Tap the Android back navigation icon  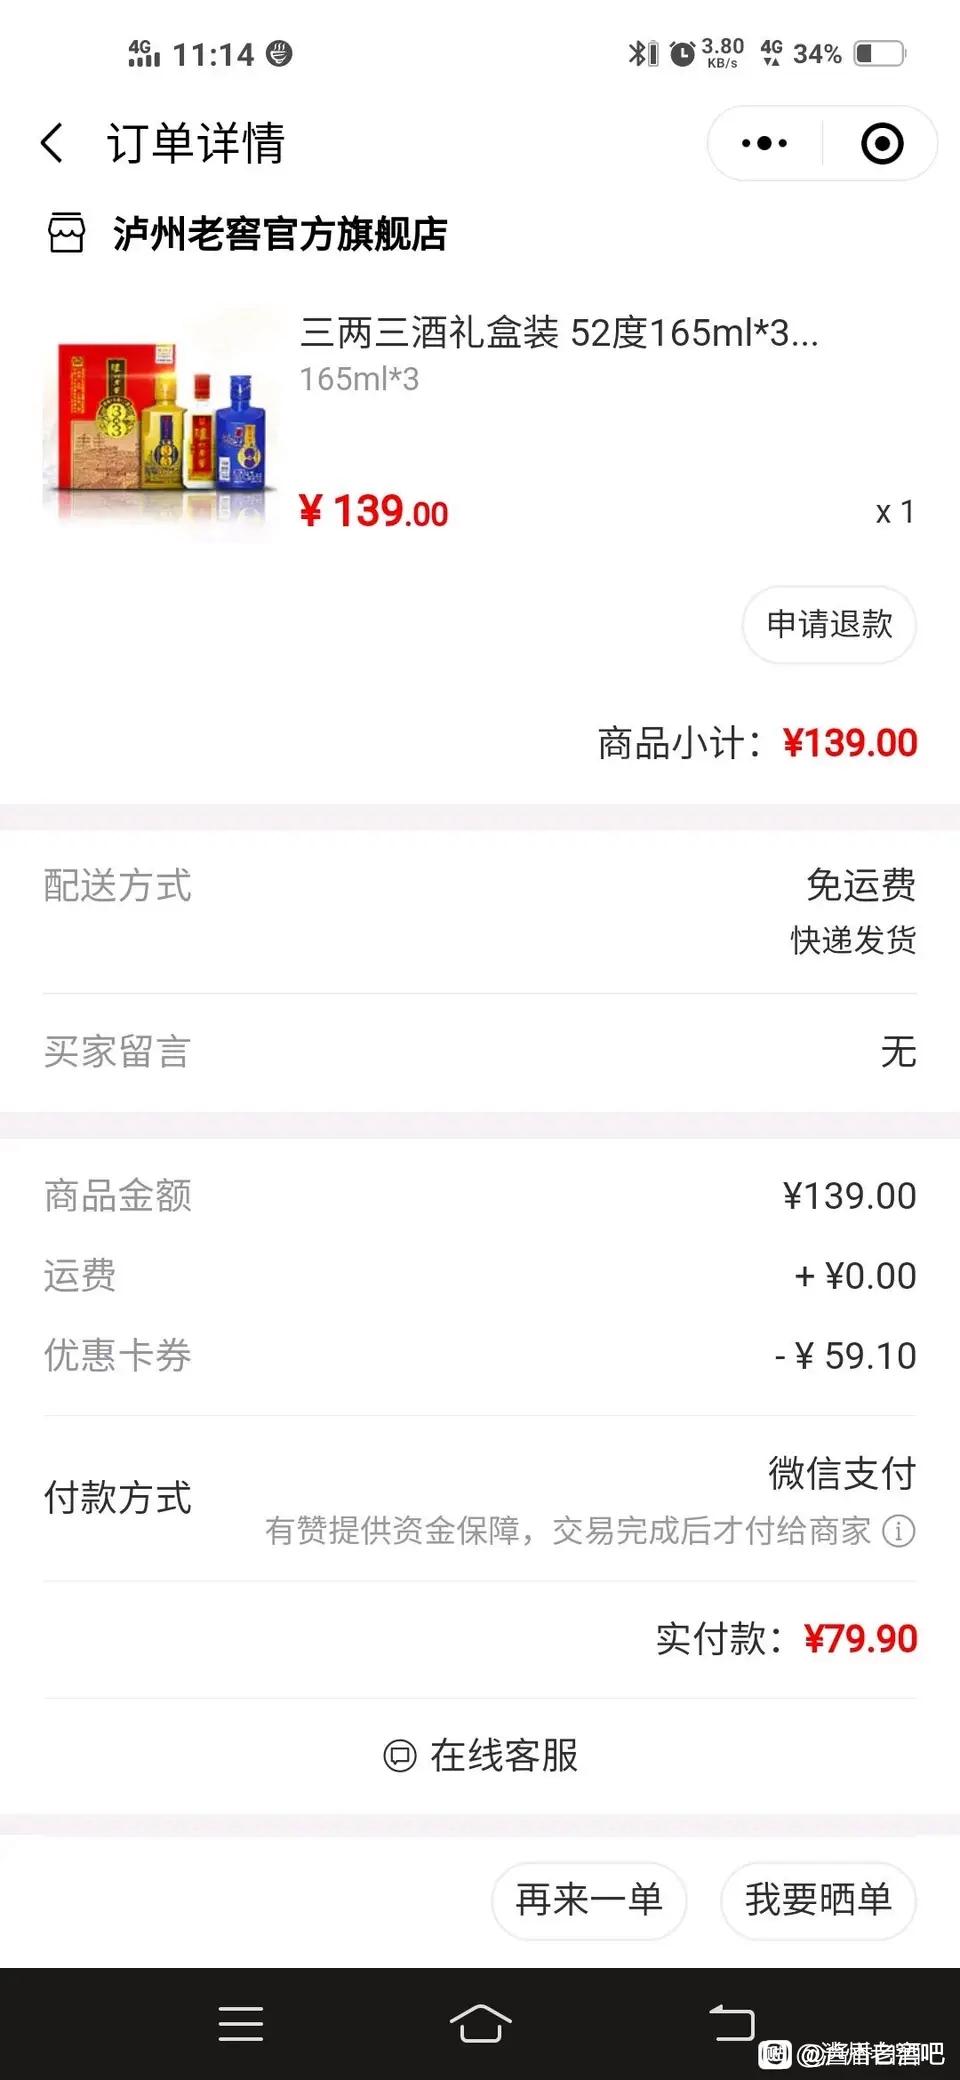click(x=731, y=2023)
